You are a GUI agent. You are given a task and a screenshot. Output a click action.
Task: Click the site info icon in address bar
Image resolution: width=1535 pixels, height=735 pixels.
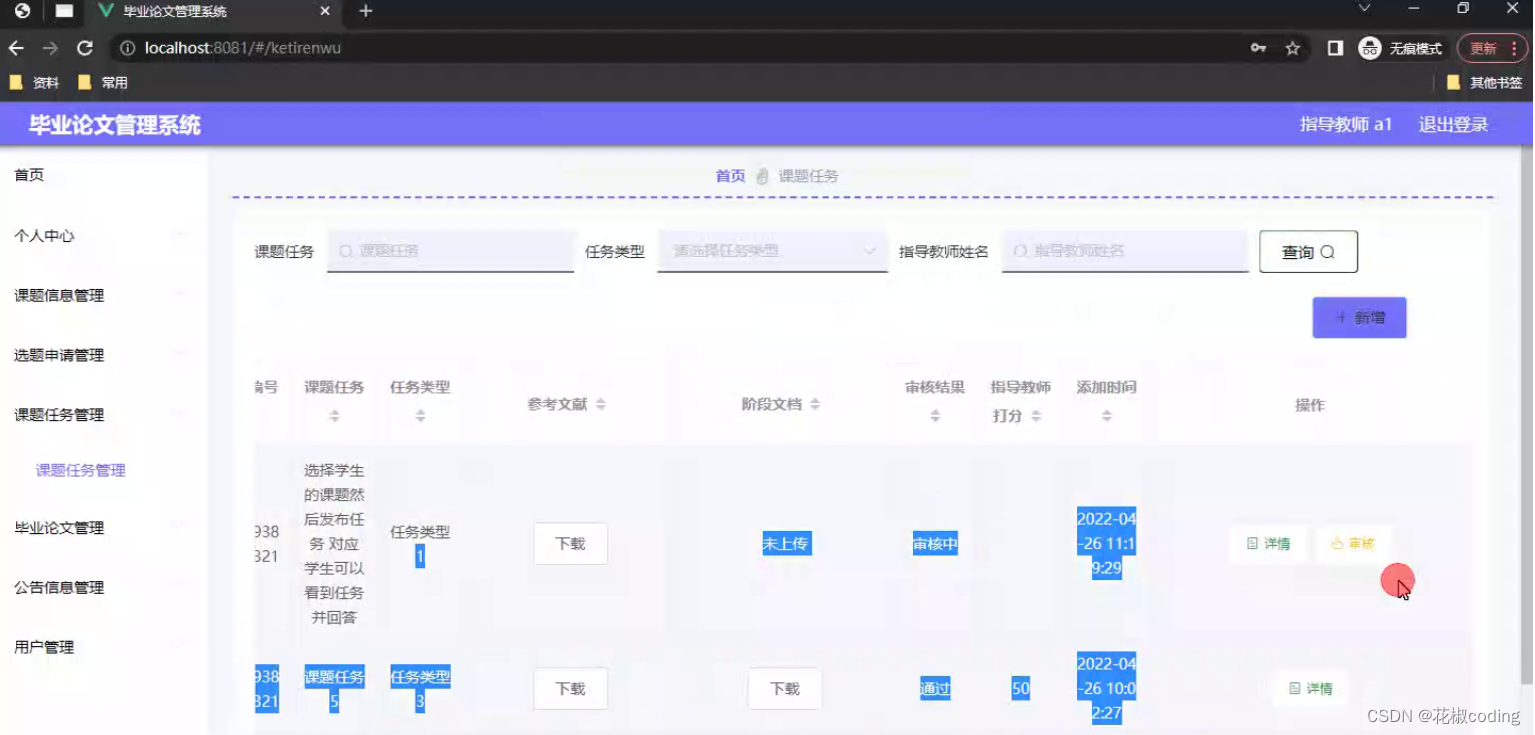tap(127, 48)
